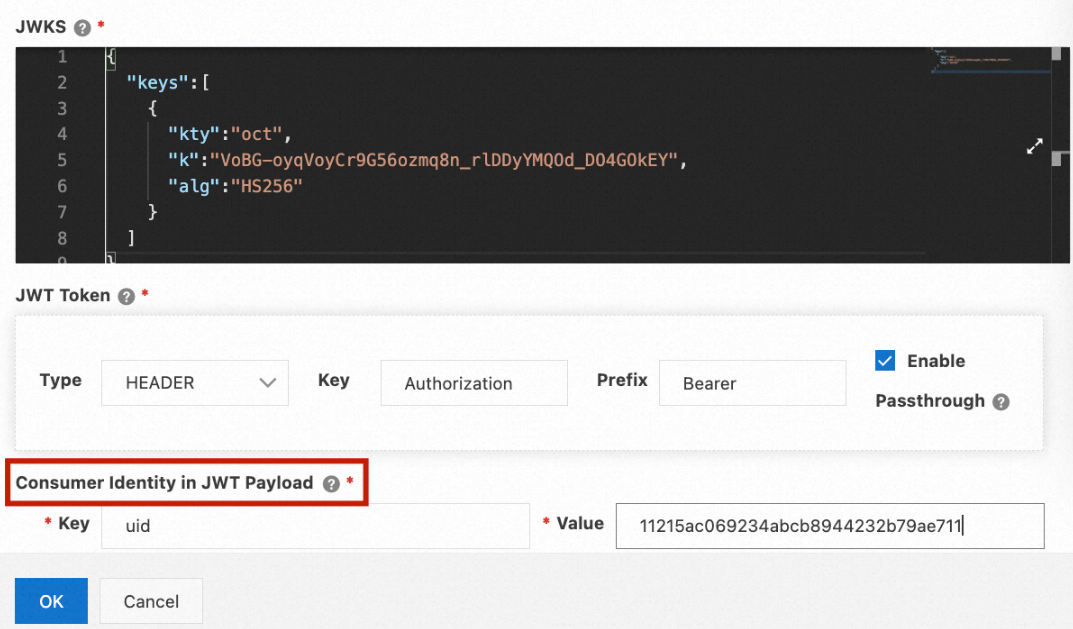Cancel the JWT configuration dialog
Viewport: 1073px width, 629px height.
coord(151,601)
